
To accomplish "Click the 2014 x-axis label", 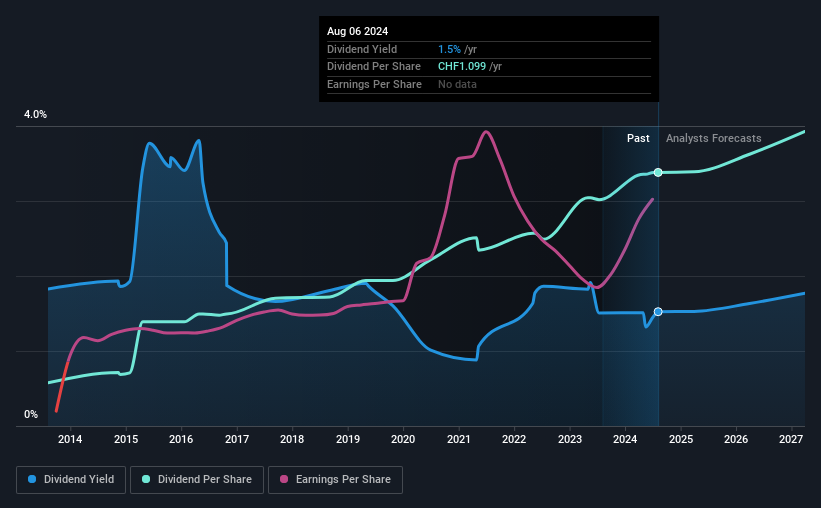I will (x=70, y=439).
